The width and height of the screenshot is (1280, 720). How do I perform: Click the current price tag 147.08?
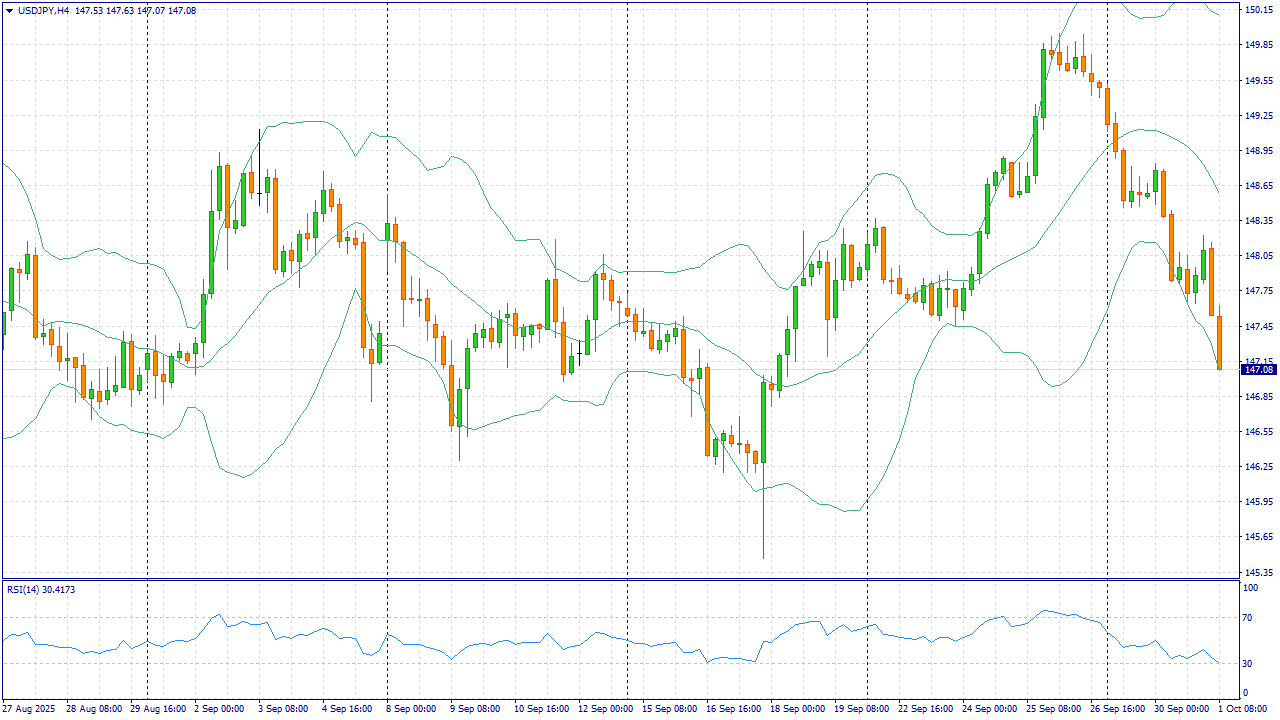[1258, 370]
